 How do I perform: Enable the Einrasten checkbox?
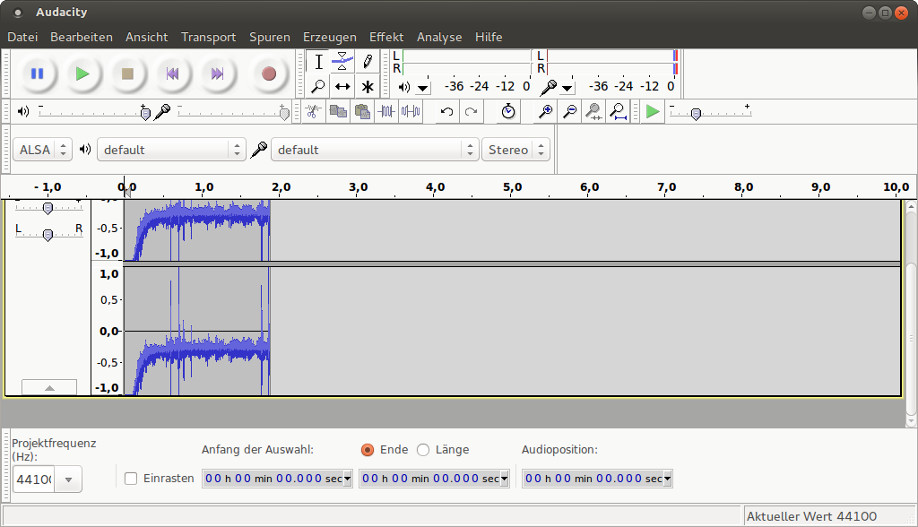point(131,478)
